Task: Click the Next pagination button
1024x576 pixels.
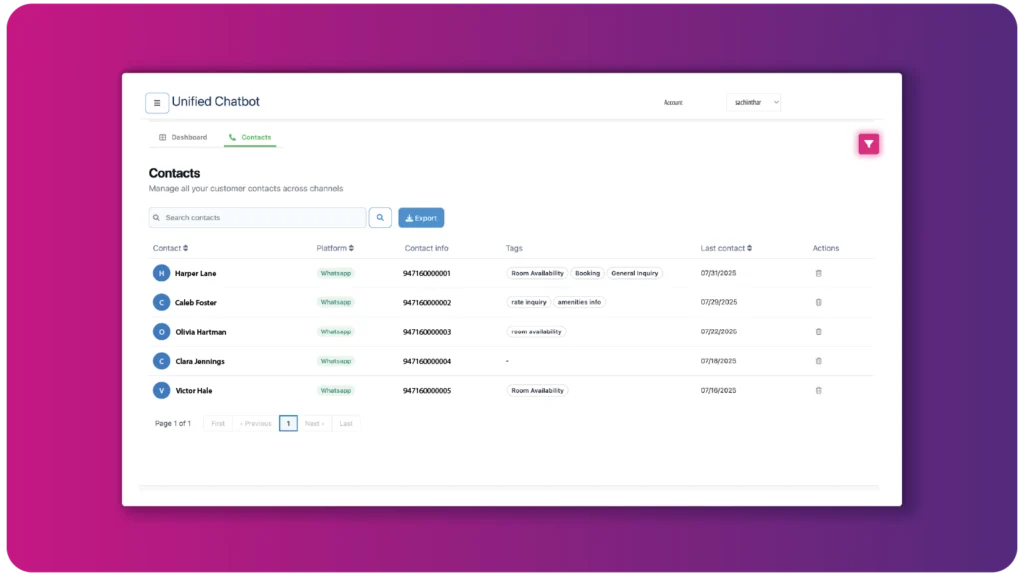Action: (x=314, y=424)
